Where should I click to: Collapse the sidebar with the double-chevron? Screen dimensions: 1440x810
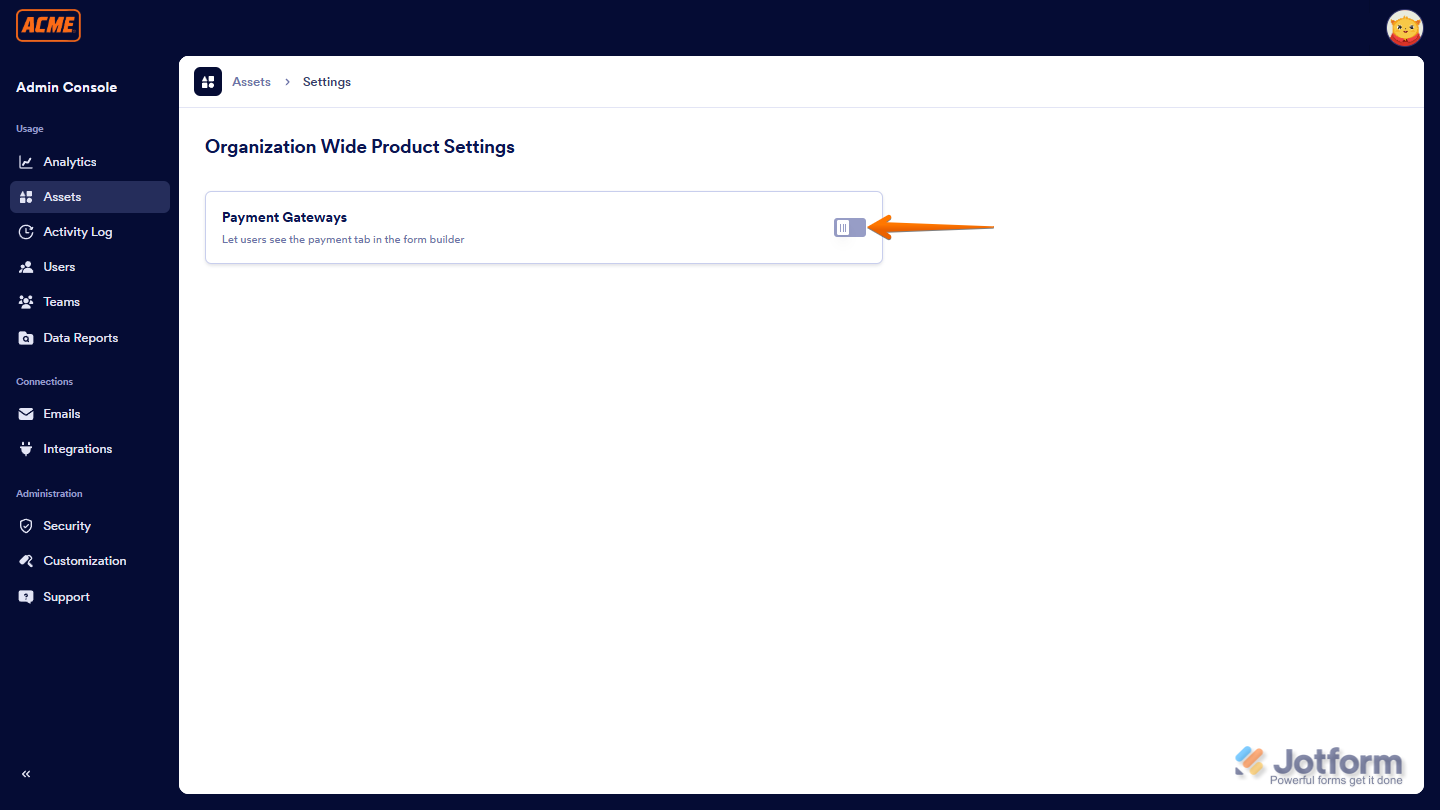[x=25, y=773]
